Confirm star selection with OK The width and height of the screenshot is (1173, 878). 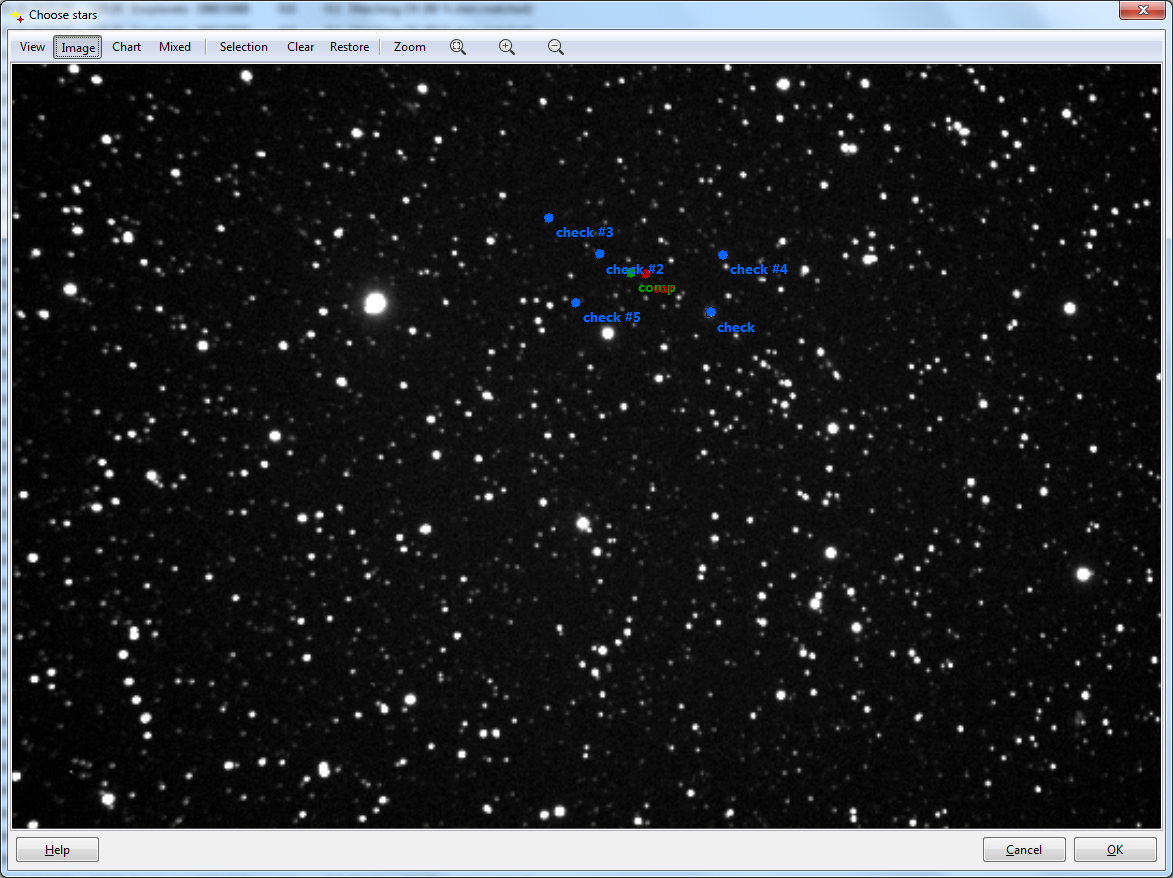point(1115,850)
